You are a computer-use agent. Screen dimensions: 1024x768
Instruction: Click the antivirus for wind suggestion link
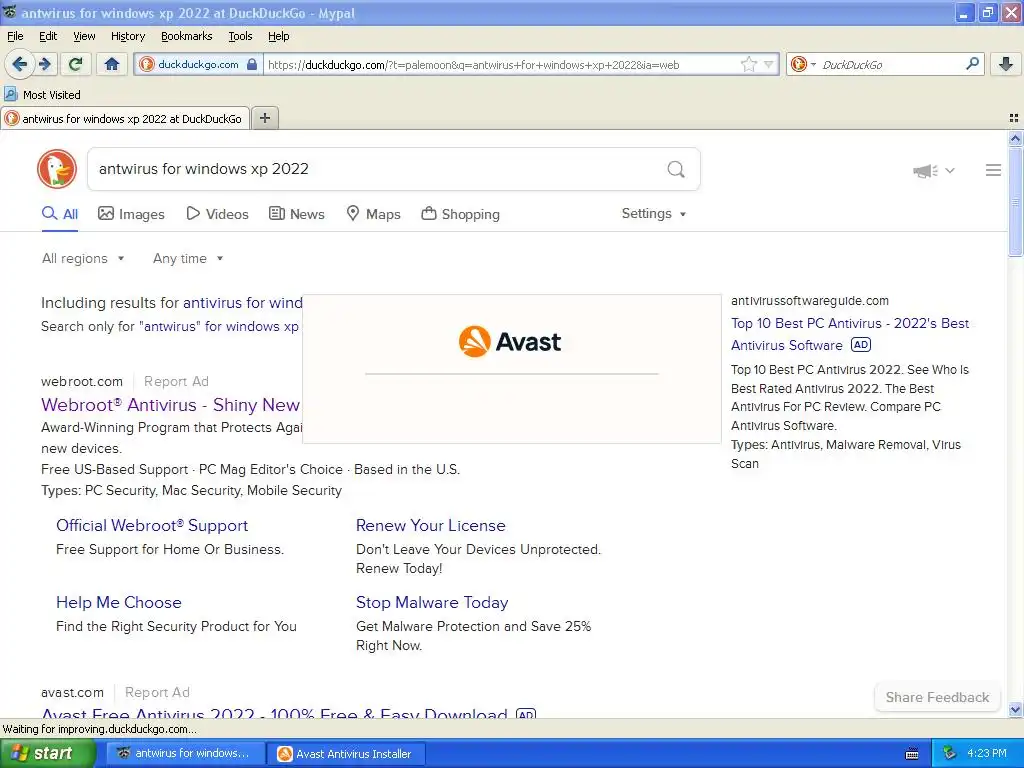point(242,303)
